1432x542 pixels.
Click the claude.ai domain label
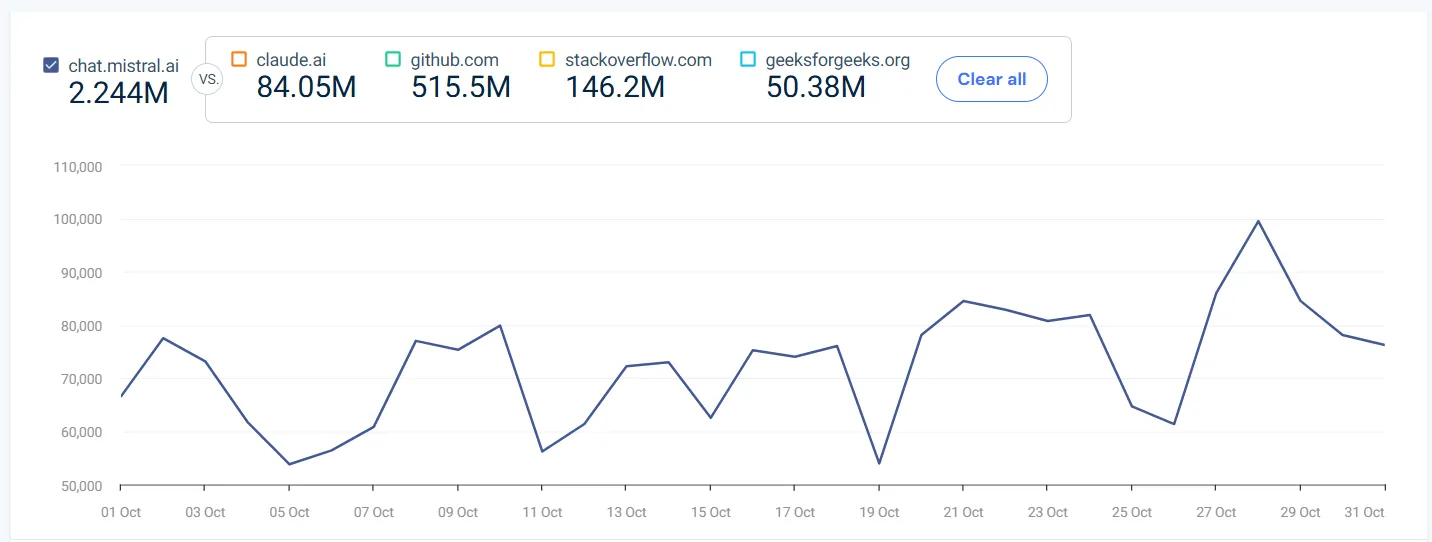291,60
